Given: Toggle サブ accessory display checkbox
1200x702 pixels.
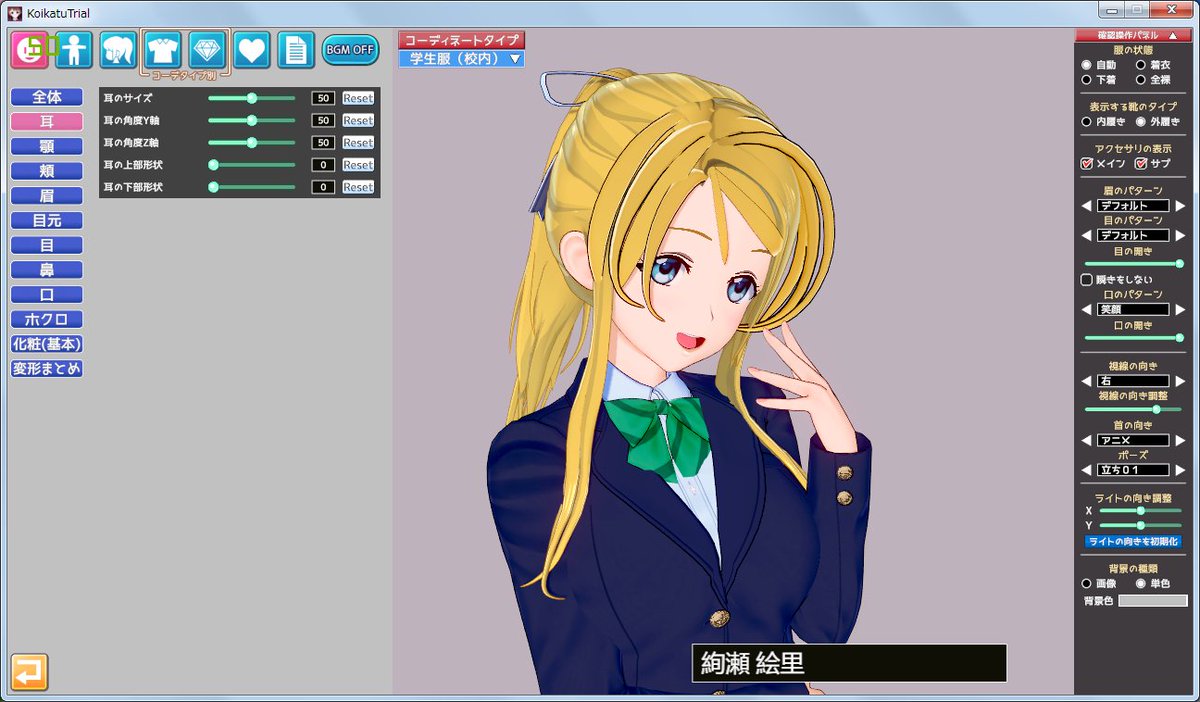Looking at the screenshot, I should click(1140, 163).
